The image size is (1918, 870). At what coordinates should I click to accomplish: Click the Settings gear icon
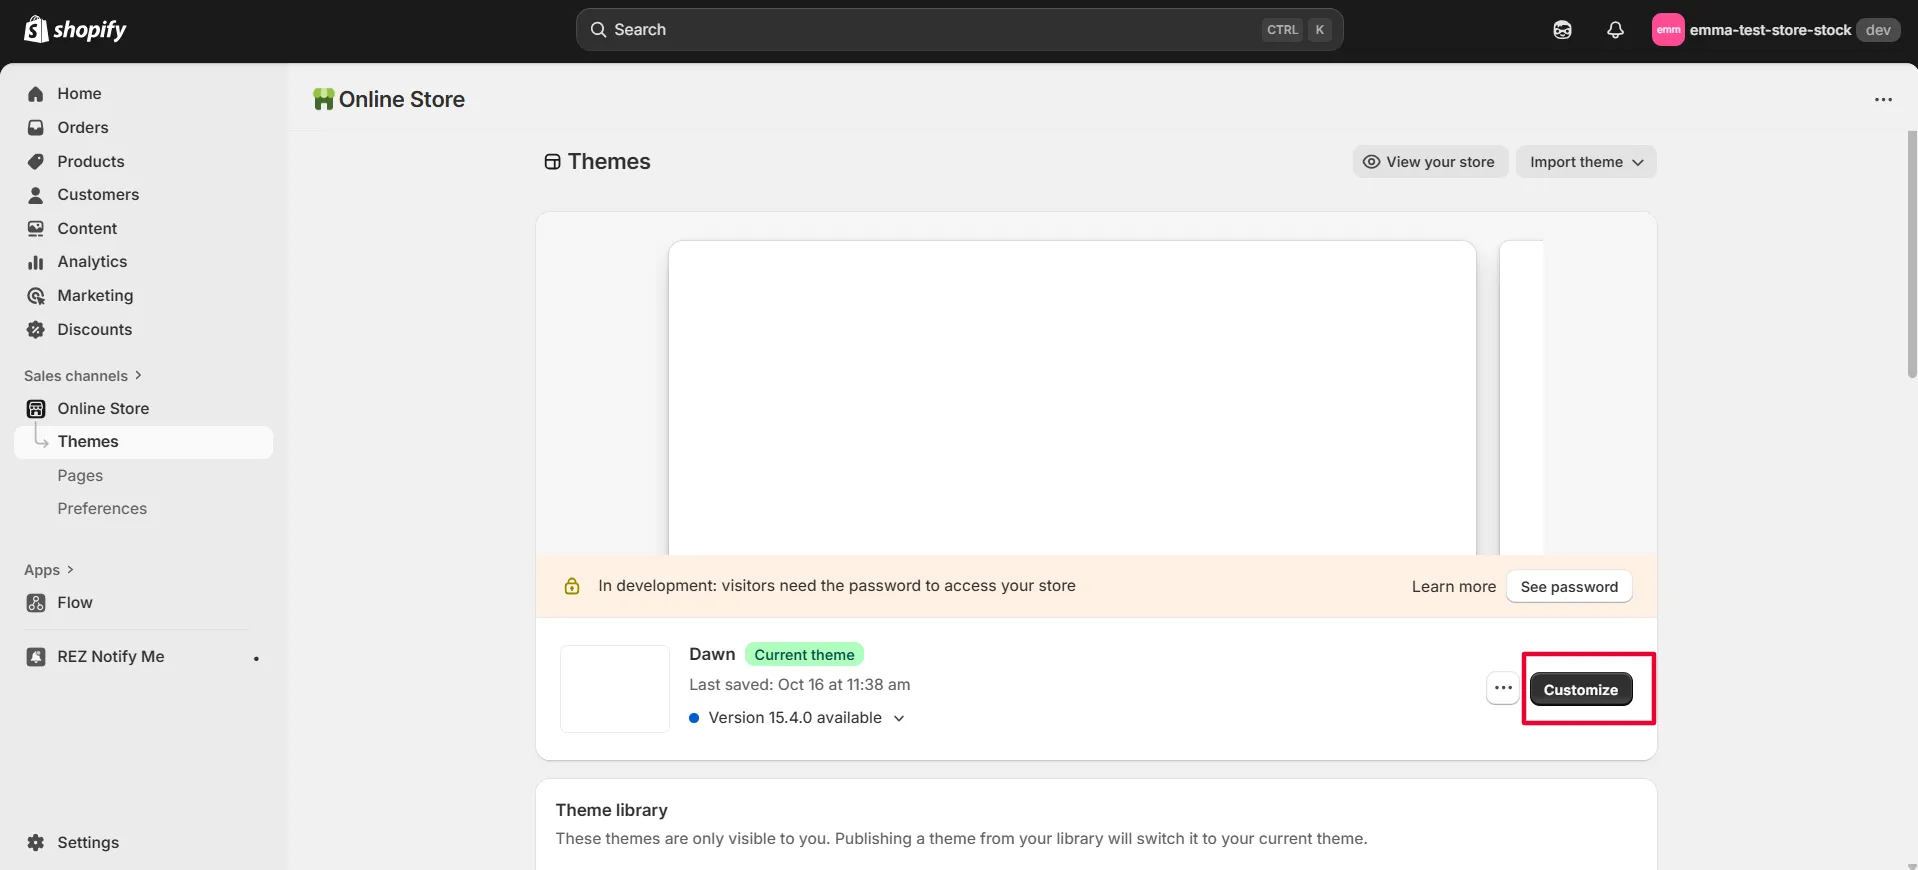pyautogui.click(x=36, y=843)
